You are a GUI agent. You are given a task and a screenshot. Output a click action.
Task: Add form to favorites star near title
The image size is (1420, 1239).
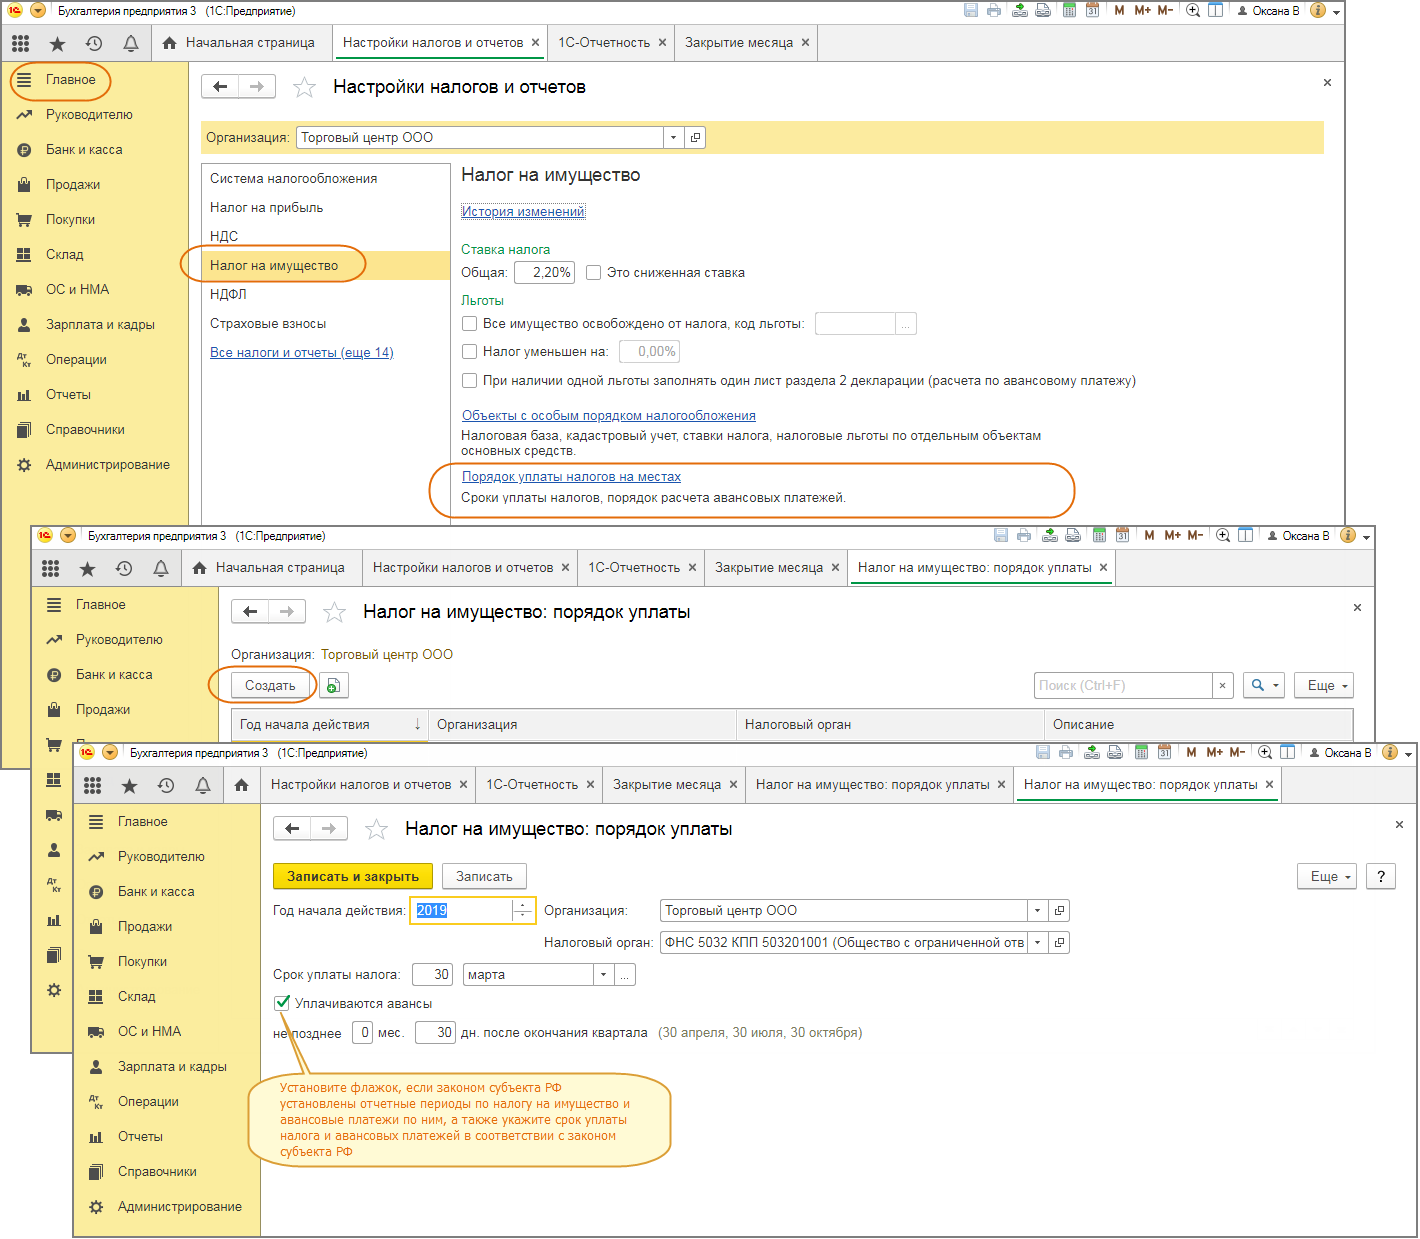pos(376,829)
